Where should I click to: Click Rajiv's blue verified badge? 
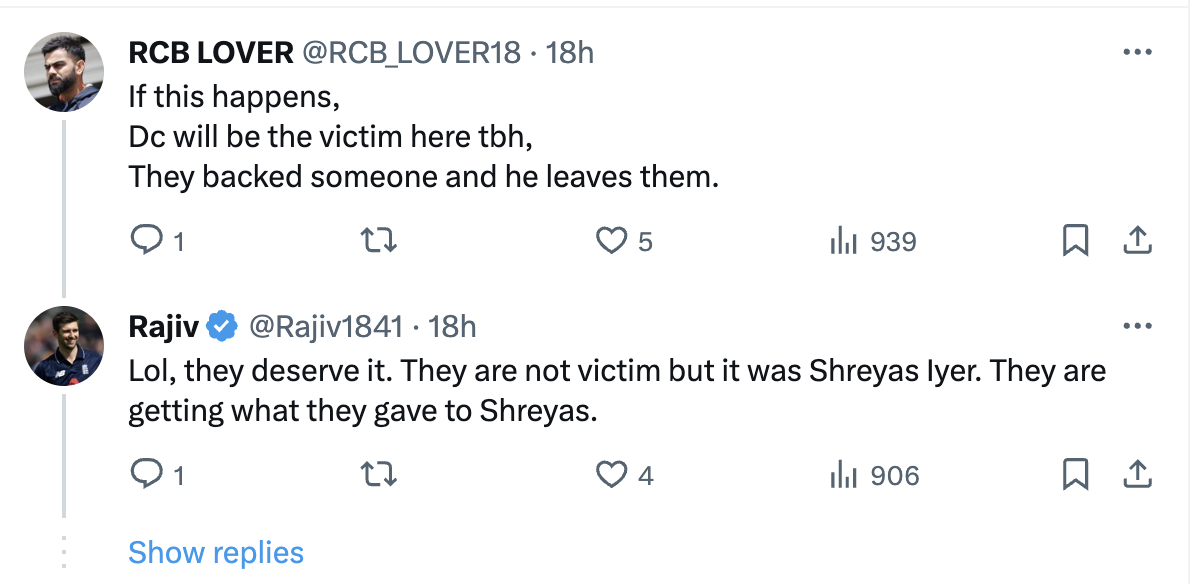[x=221, y=327]
